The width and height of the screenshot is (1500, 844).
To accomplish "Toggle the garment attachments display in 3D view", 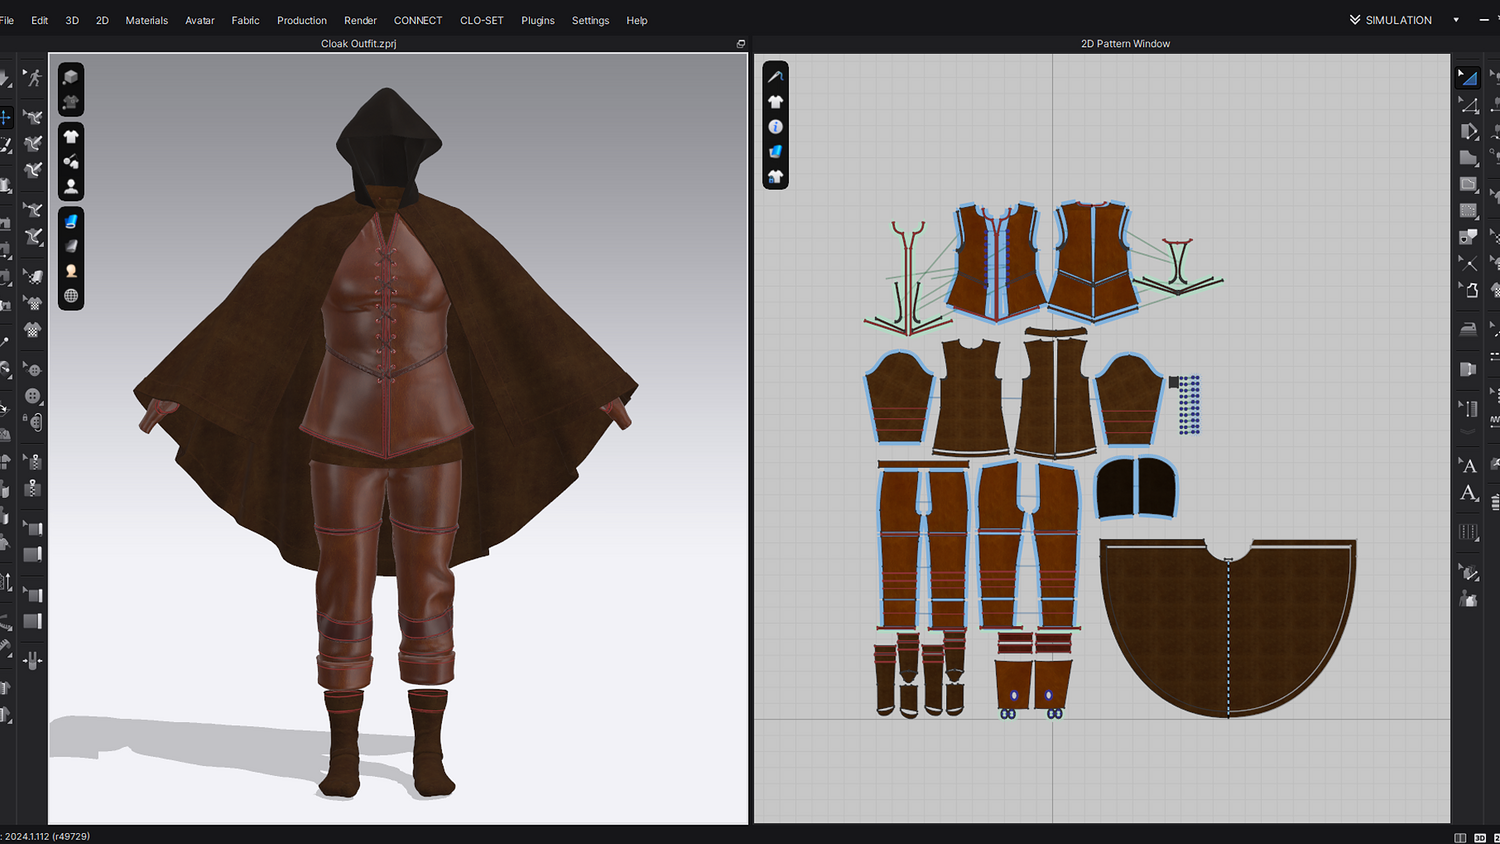I will 71,161.
